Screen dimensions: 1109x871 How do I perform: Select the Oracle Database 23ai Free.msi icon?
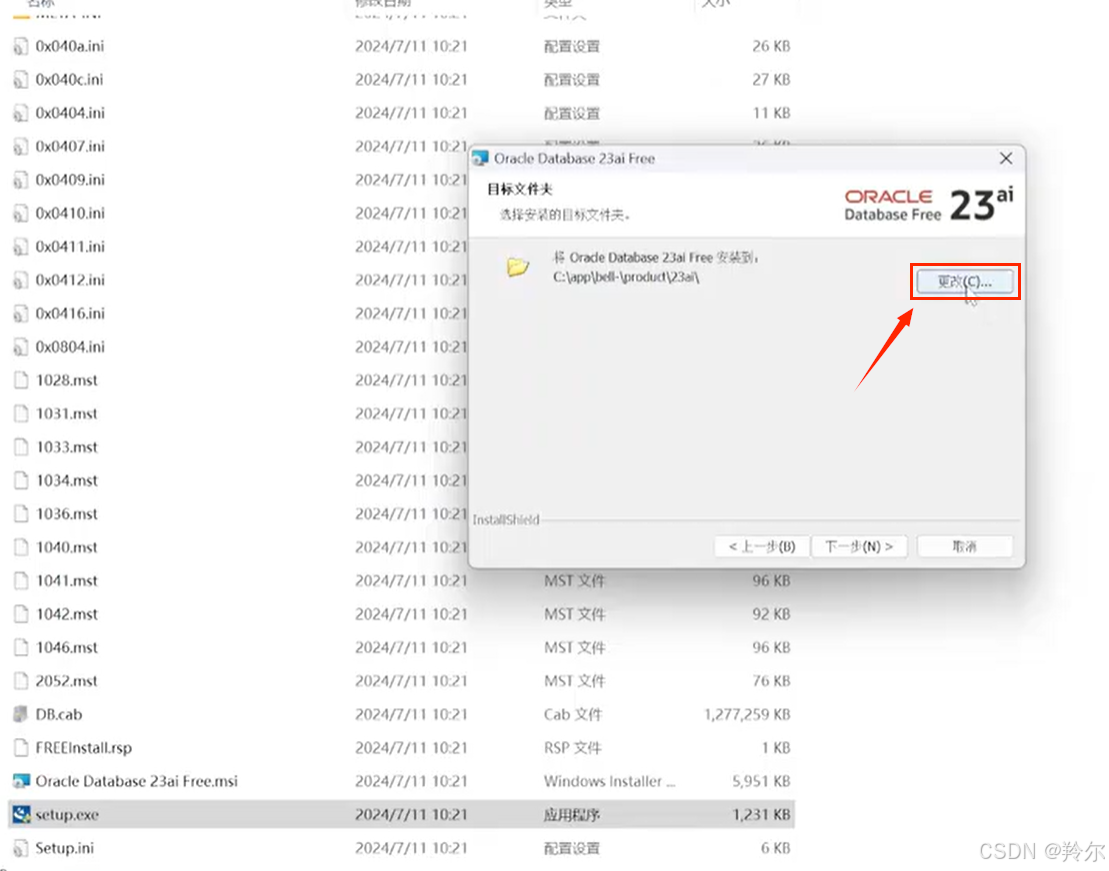tap(21, 781)
